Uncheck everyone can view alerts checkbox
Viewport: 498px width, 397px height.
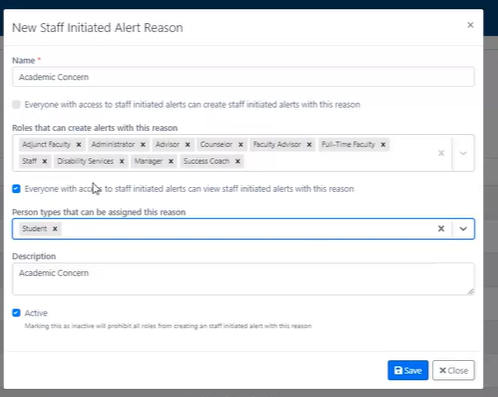[x=16, y=189]
